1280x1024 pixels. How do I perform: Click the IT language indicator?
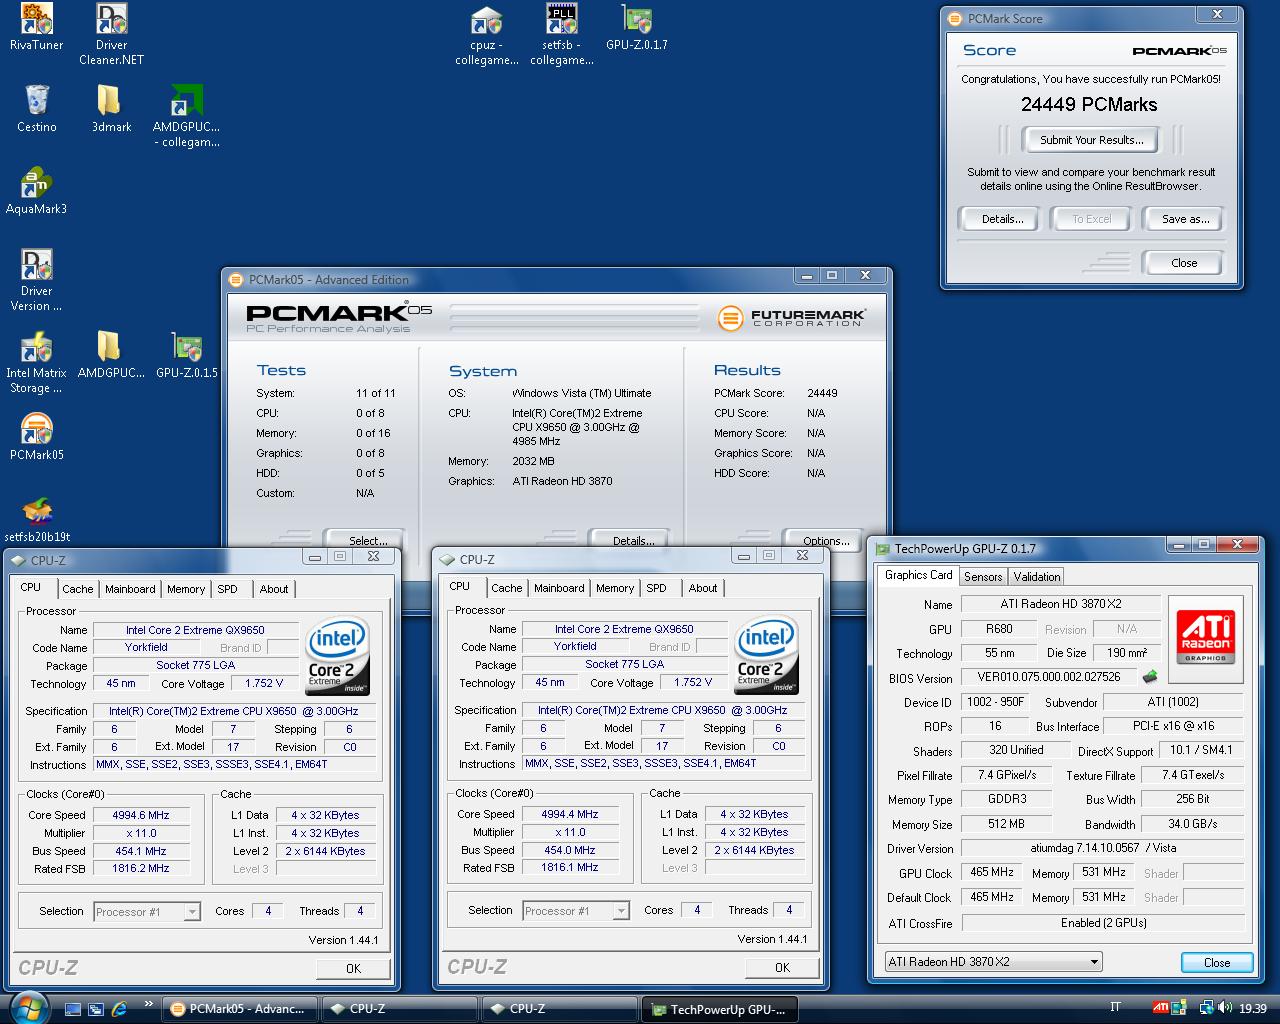coord(1115,1008)
